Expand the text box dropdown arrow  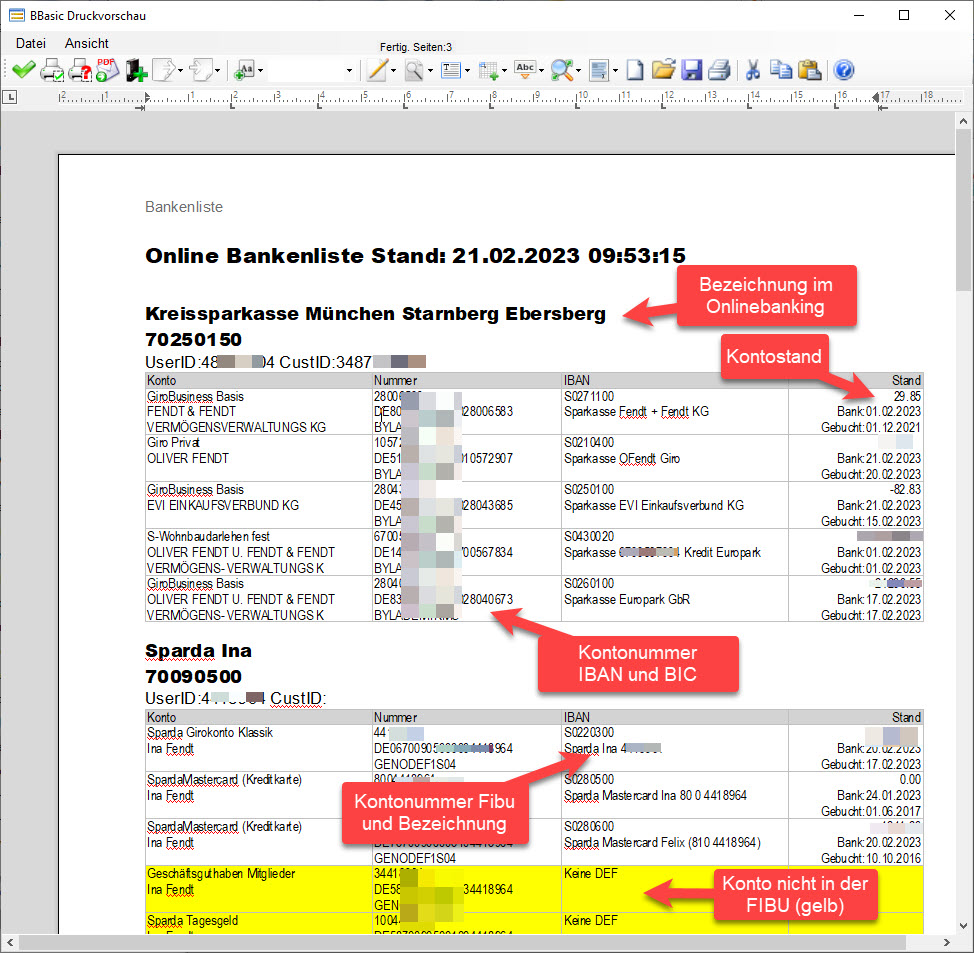[467, 71]
